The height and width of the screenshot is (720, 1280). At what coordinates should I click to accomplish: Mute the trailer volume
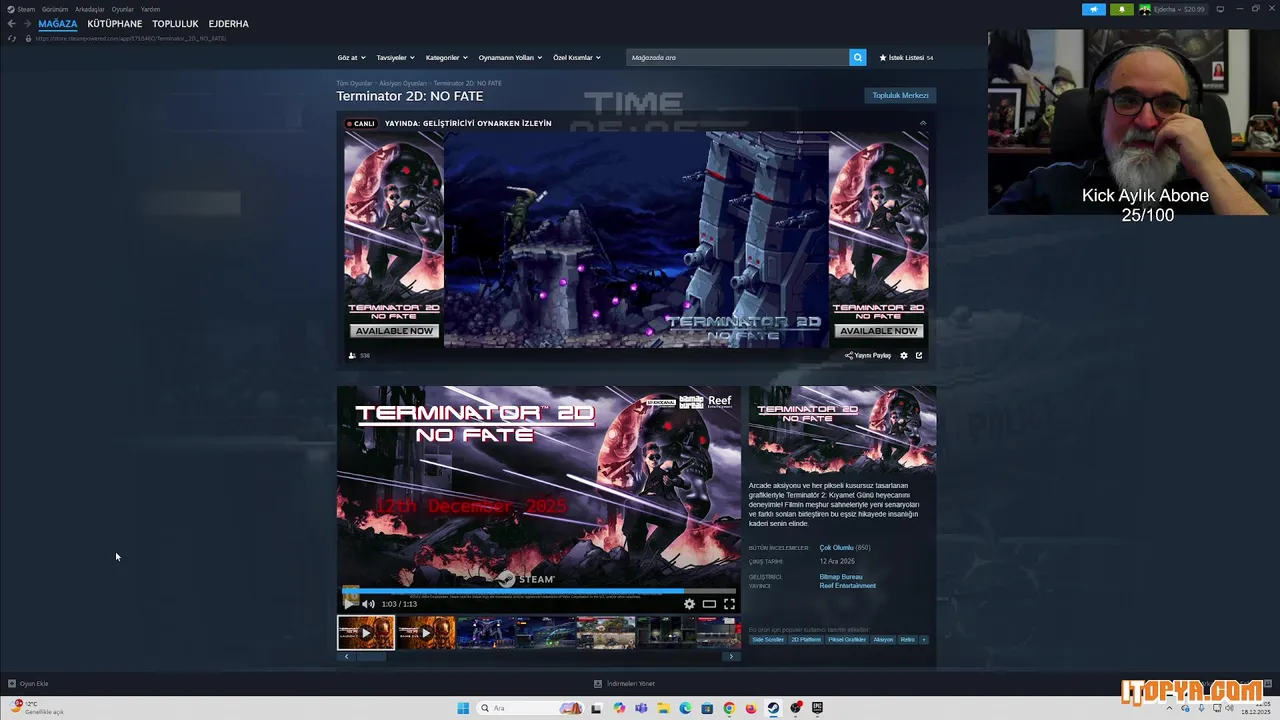pos(368,604)
